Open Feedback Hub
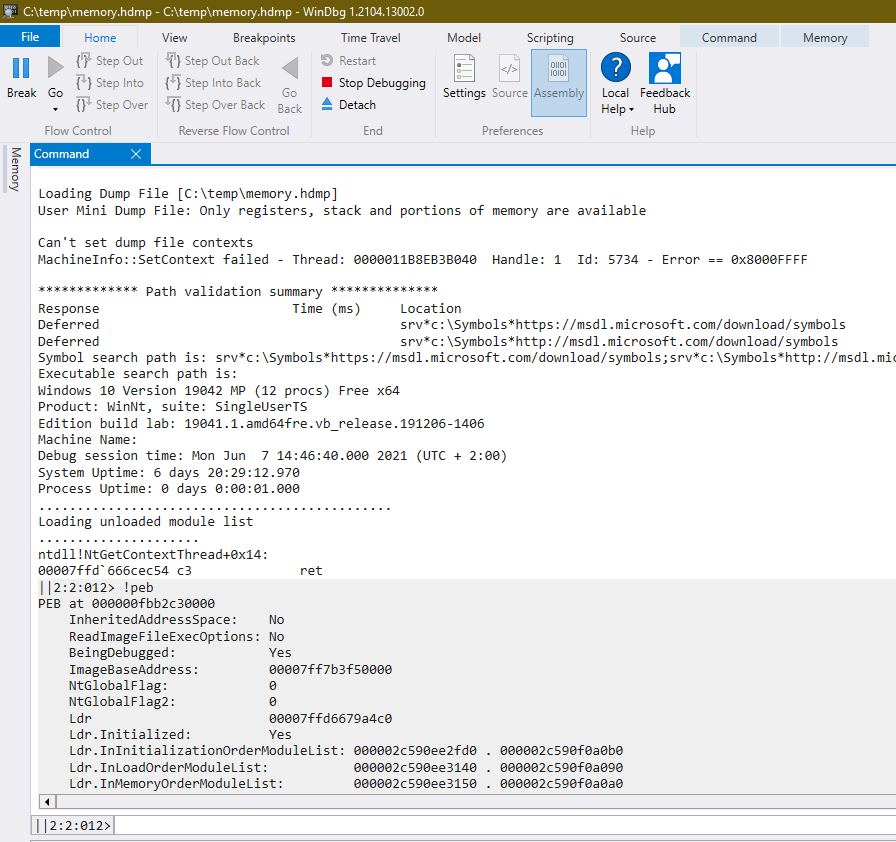This screenshot has height=842, width=896. pyautogui.click(x=665, y=83)
